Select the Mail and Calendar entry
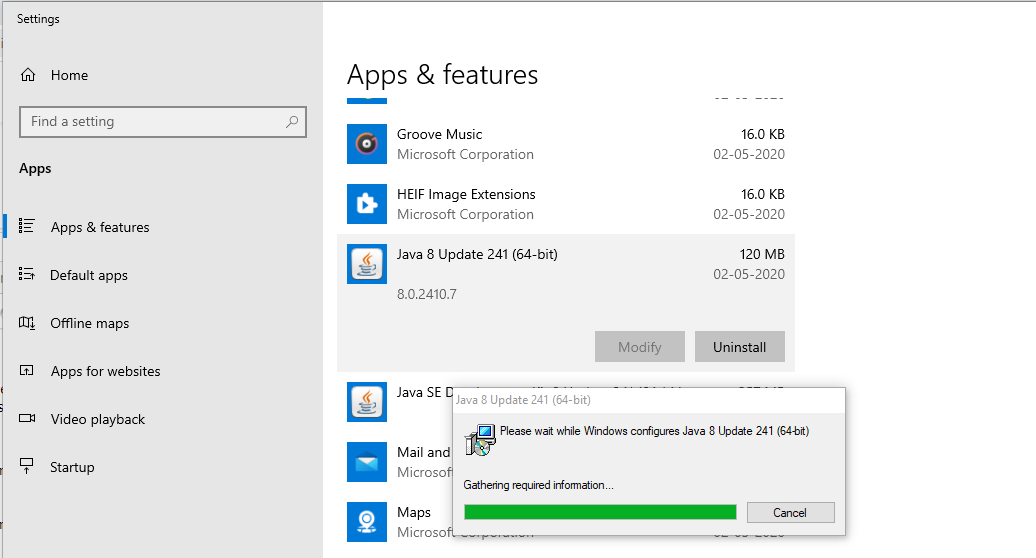 (566, 462)
